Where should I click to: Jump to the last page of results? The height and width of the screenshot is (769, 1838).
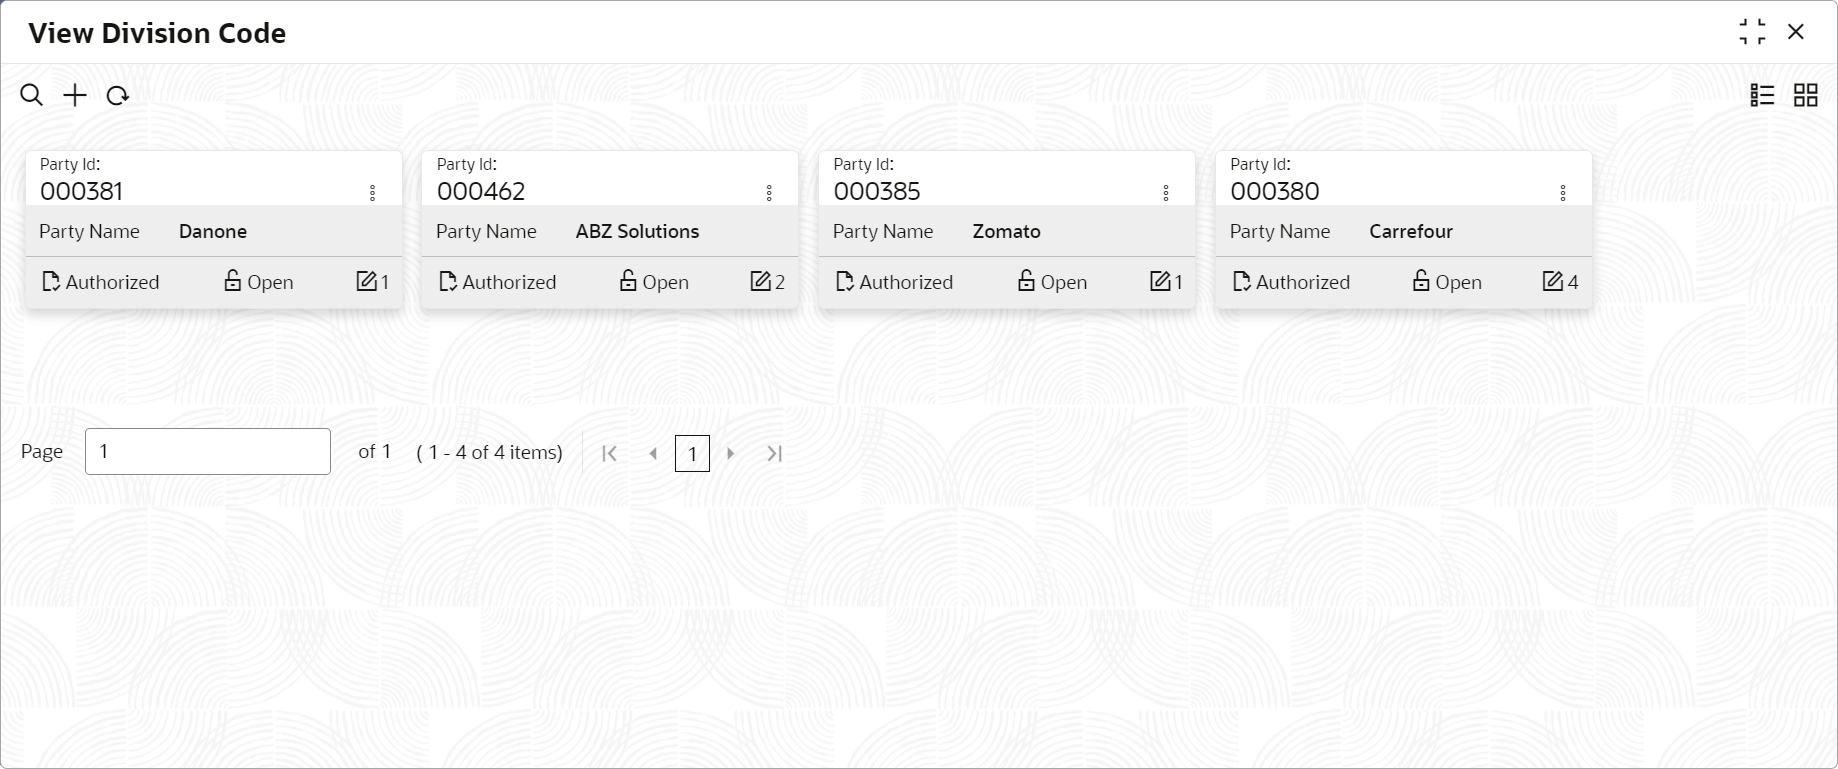[774, 454]
